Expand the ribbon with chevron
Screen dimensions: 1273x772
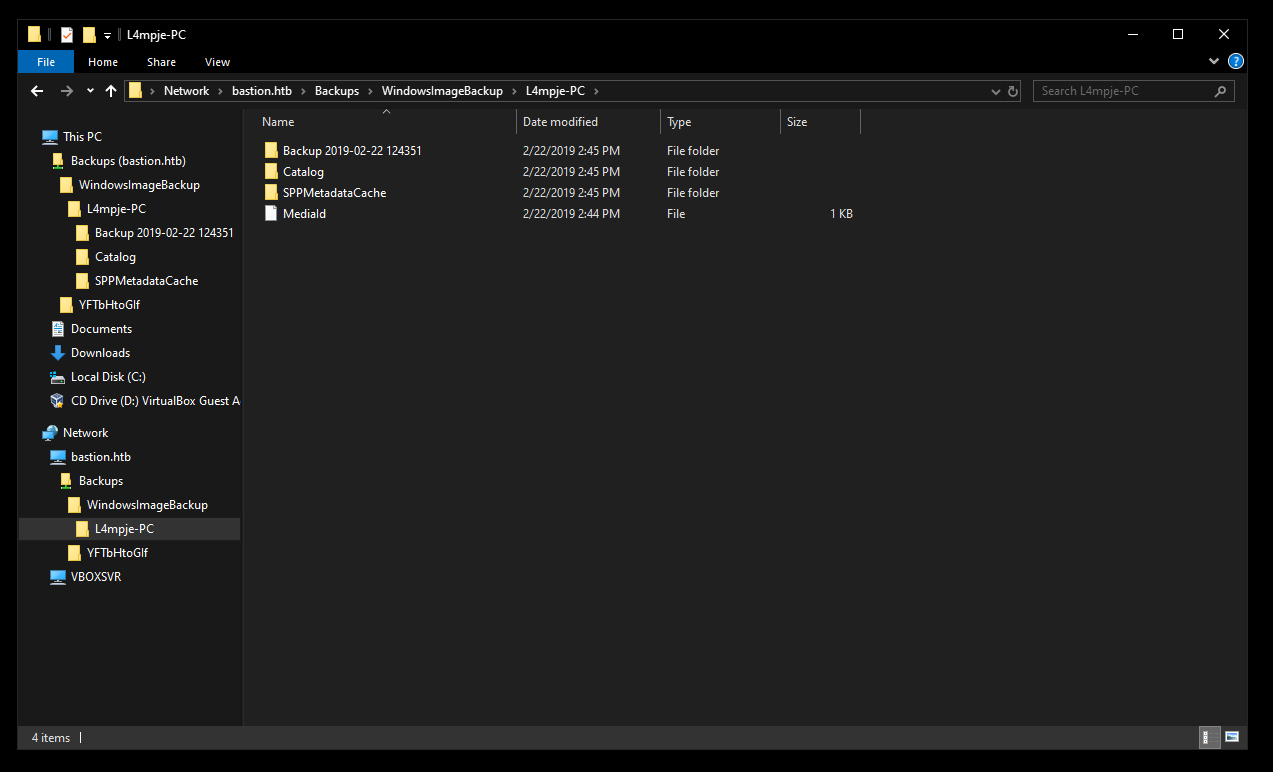tap(1215, 62)
